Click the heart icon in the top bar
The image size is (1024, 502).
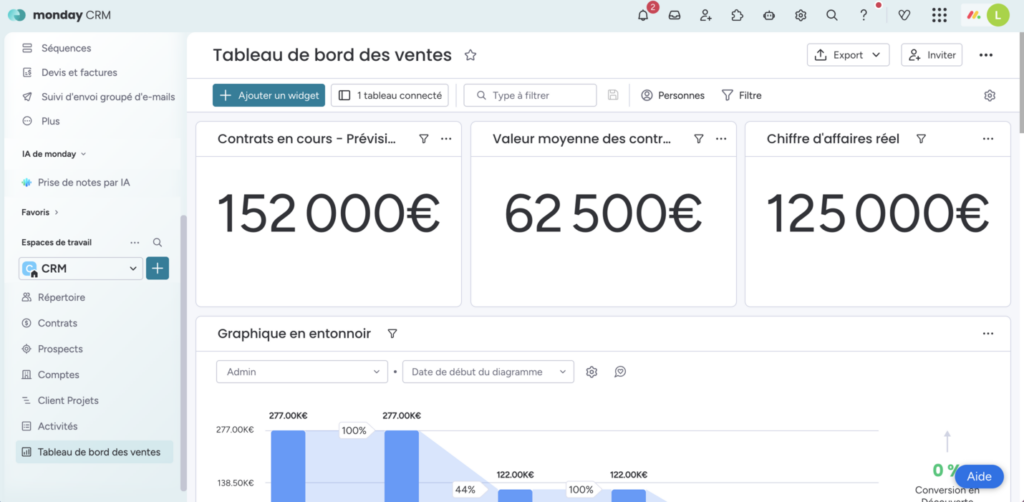click(x=904, y=15)
